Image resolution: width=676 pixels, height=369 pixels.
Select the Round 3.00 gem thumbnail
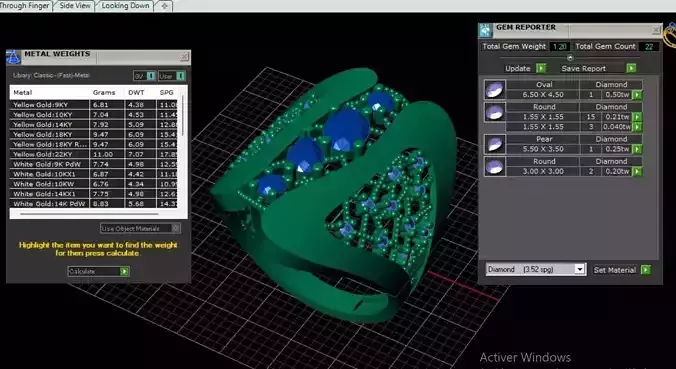point(494,166)
